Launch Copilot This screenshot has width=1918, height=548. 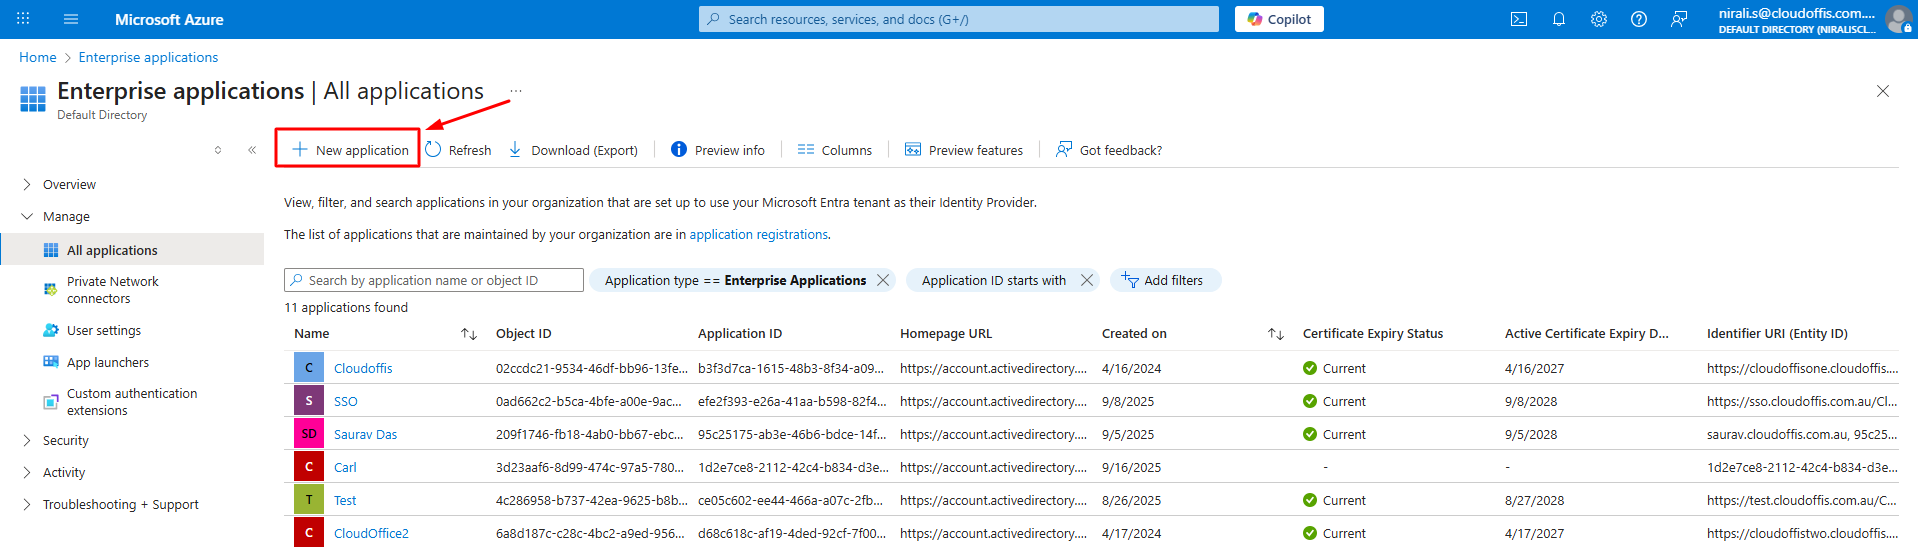[x=1279, y=19]
